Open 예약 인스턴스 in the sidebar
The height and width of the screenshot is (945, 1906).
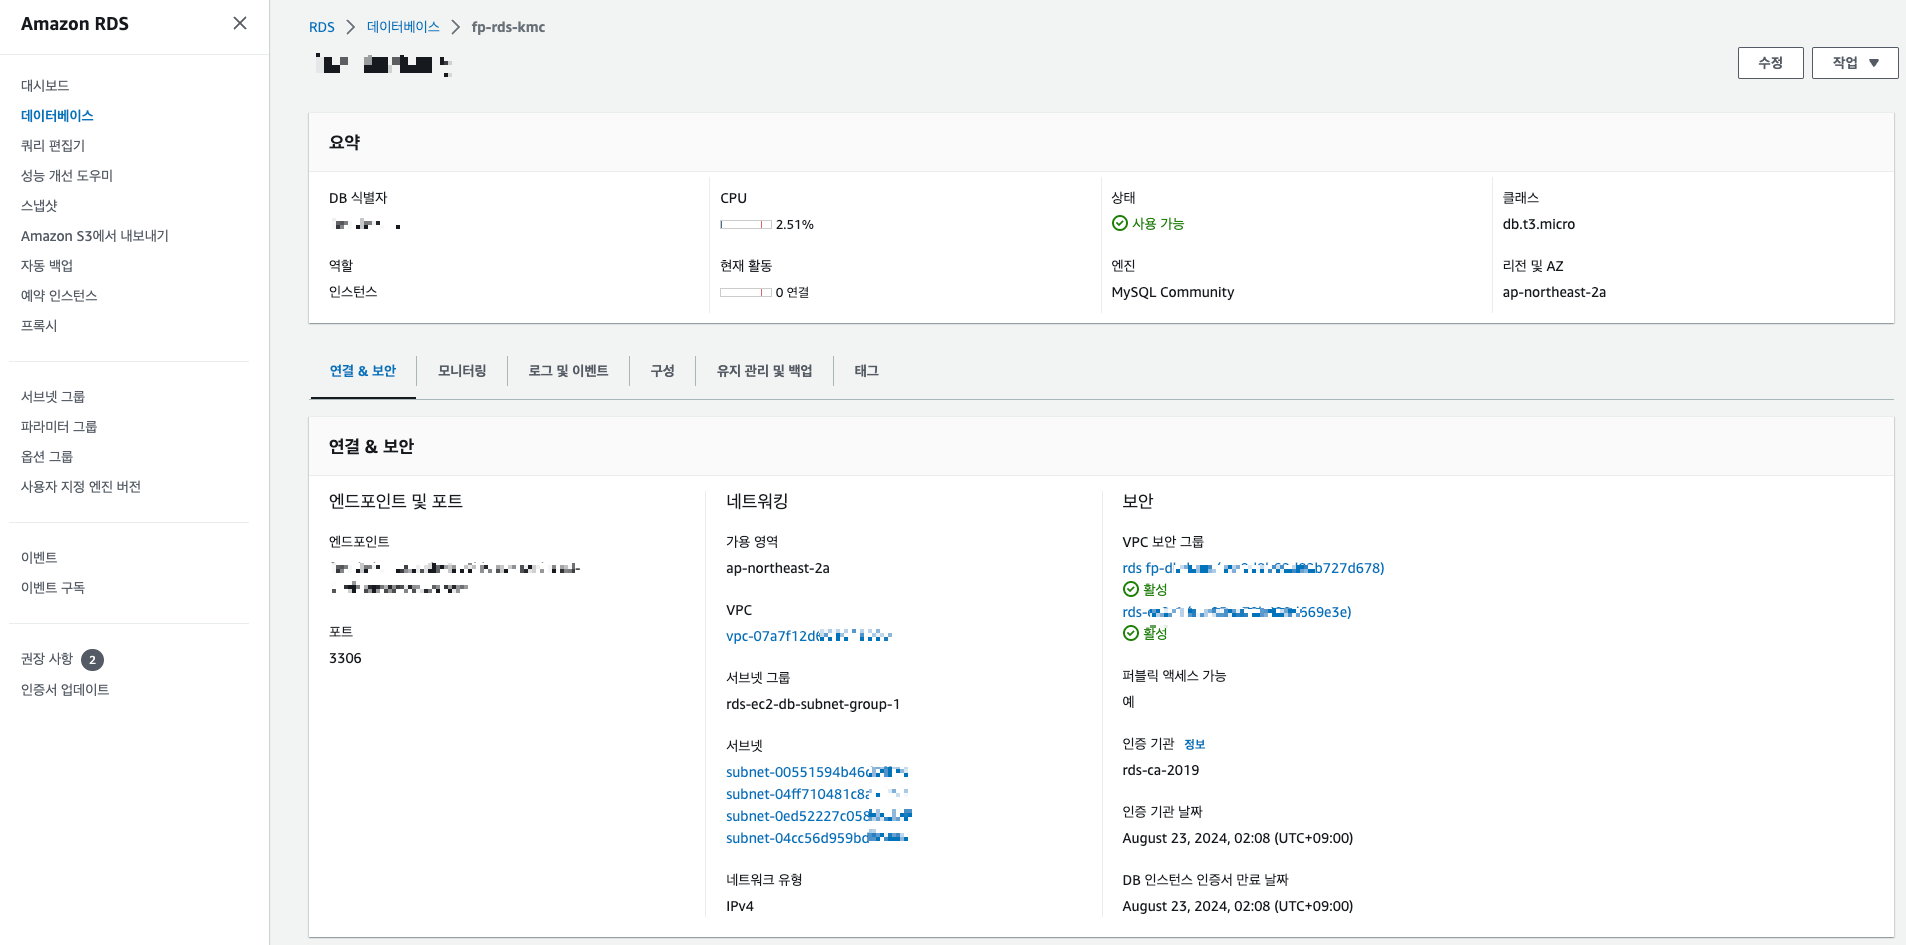pos(59,296)
